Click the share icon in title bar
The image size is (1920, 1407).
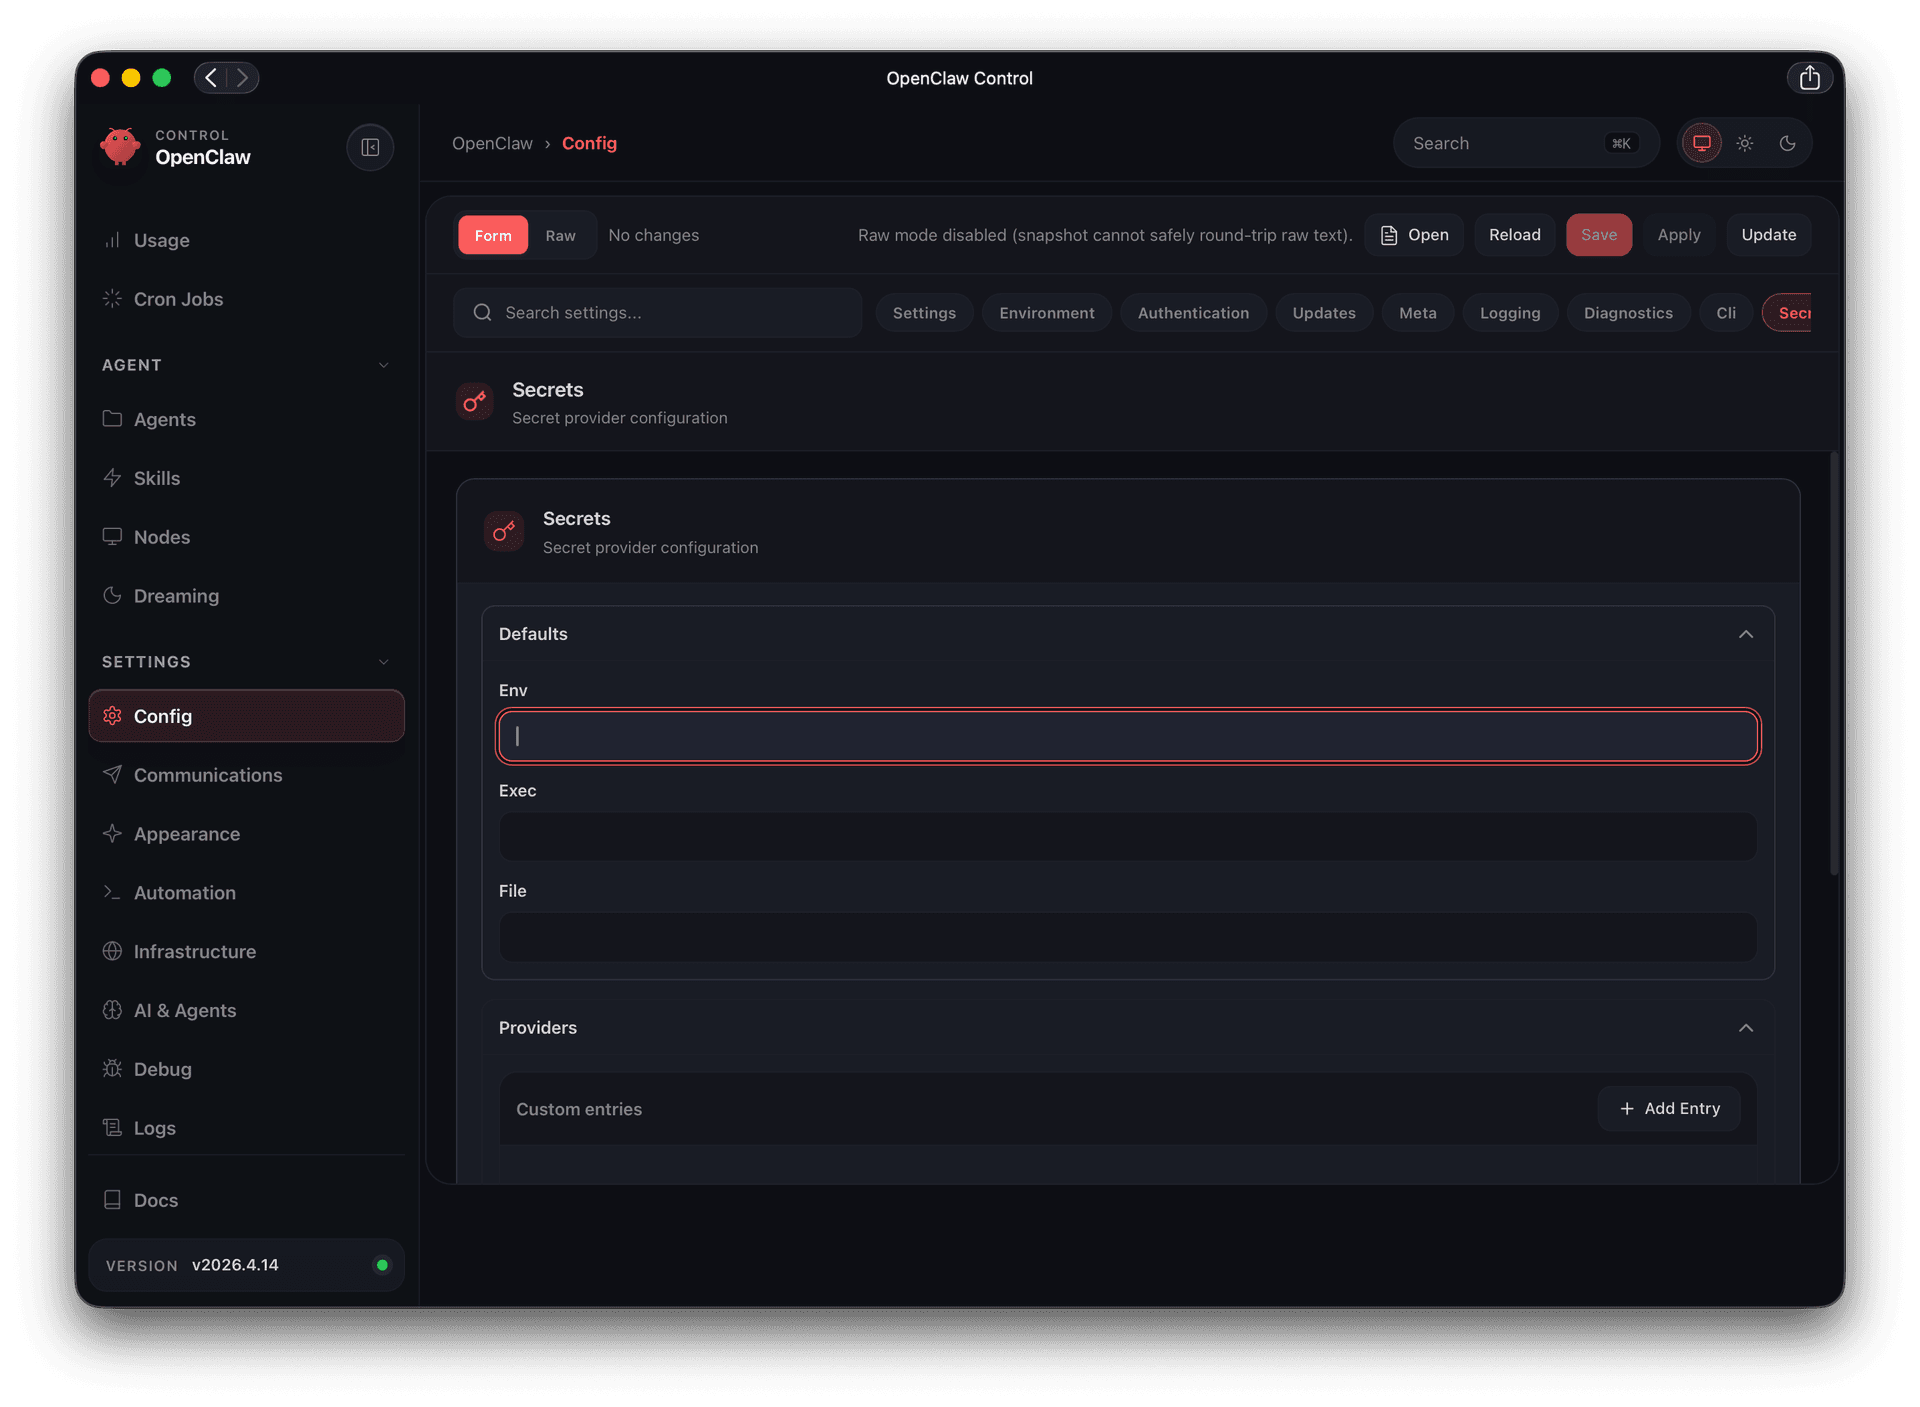(1809, 77)
